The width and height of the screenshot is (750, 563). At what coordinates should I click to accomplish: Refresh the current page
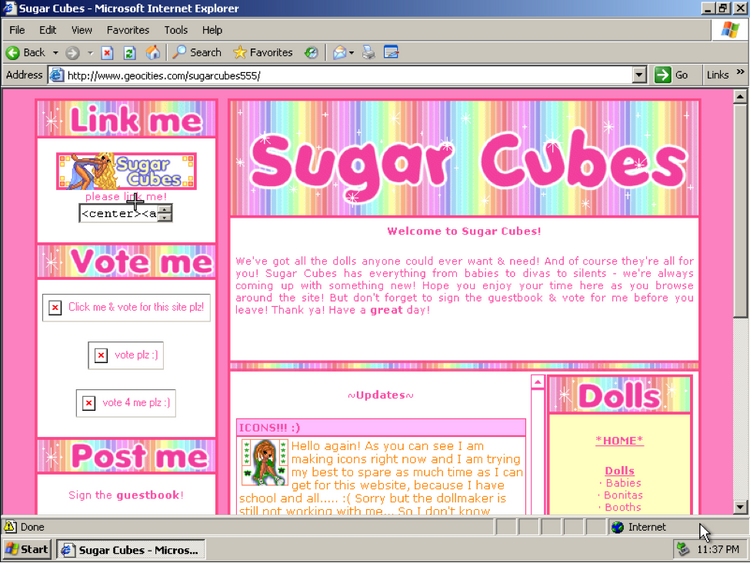click(x=130, y=52)
